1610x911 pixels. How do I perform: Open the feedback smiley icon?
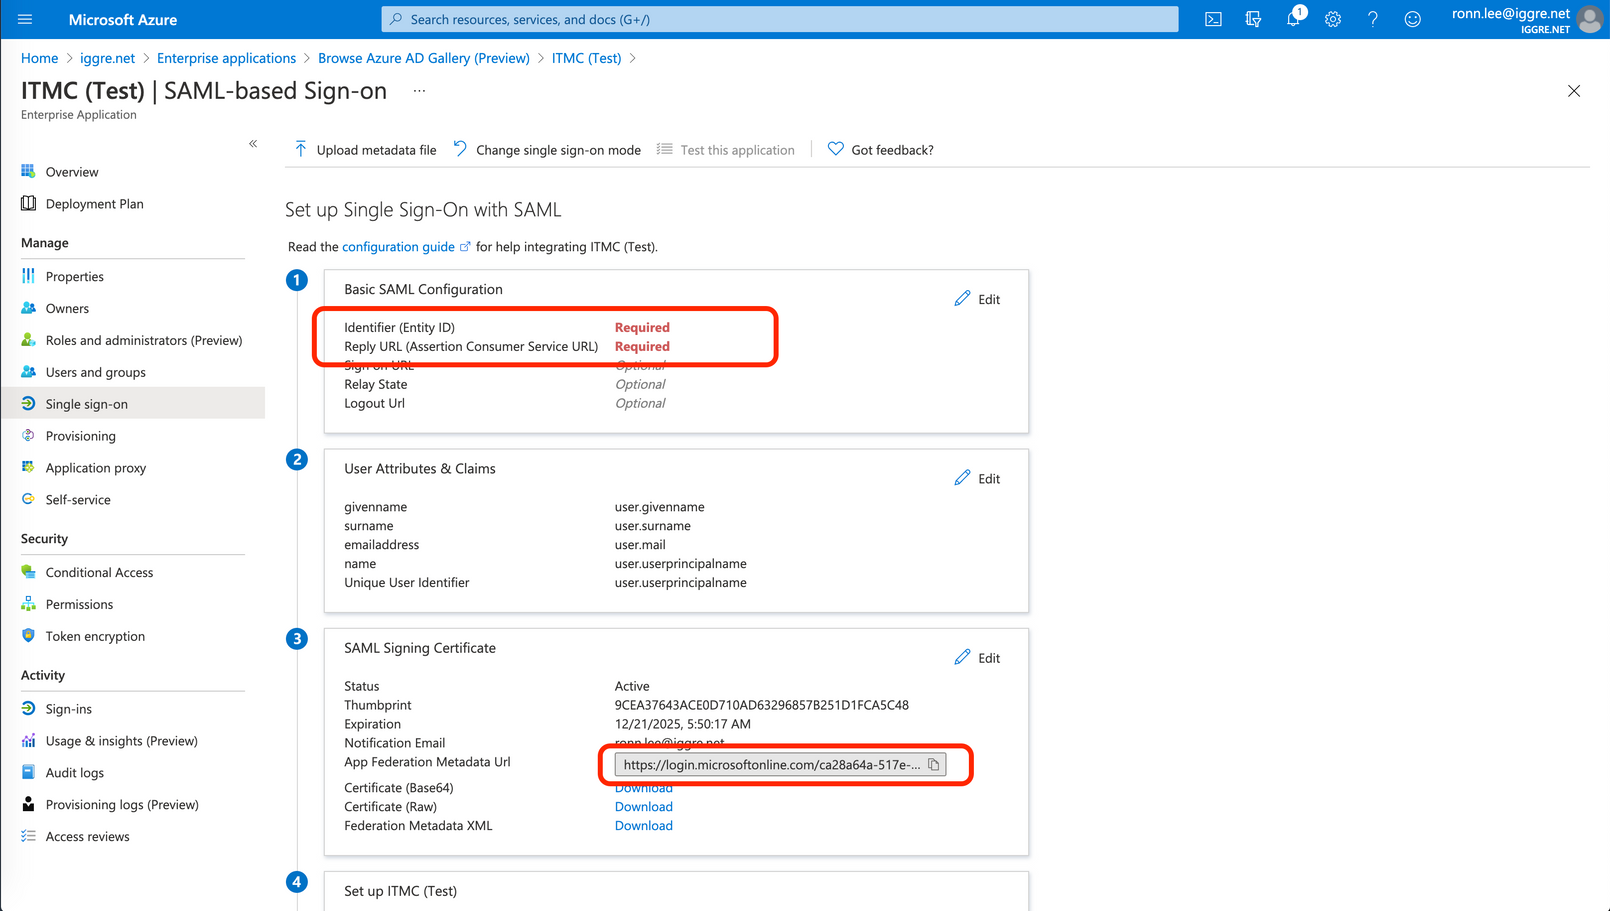[1412, 19]
